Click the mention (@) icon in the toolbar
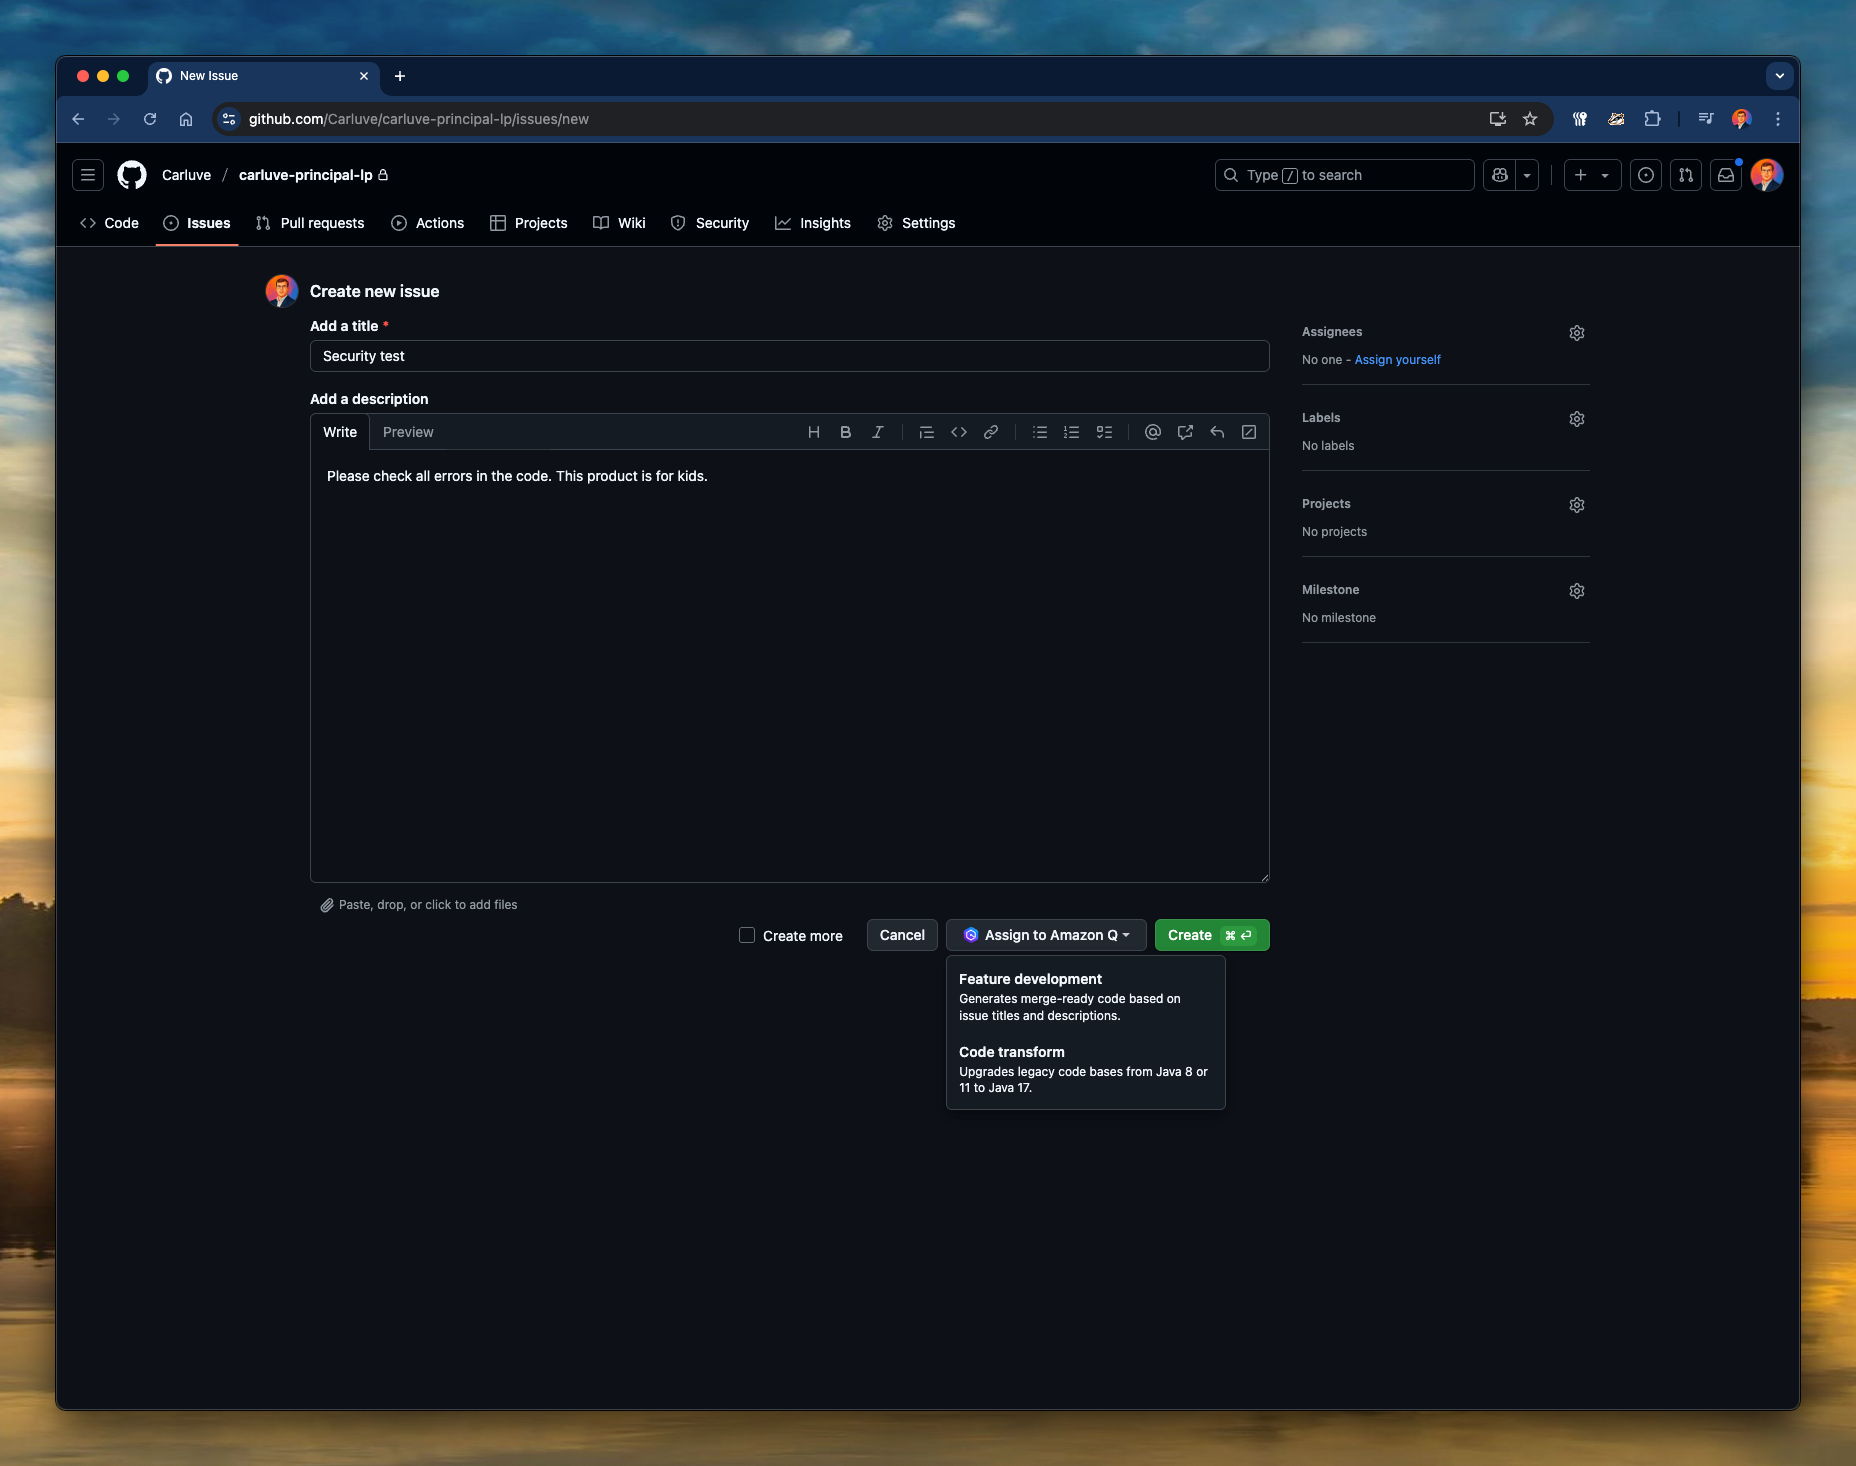Image resolution: width=1856 pixels, height=1466 pixels. (1152, 432)
